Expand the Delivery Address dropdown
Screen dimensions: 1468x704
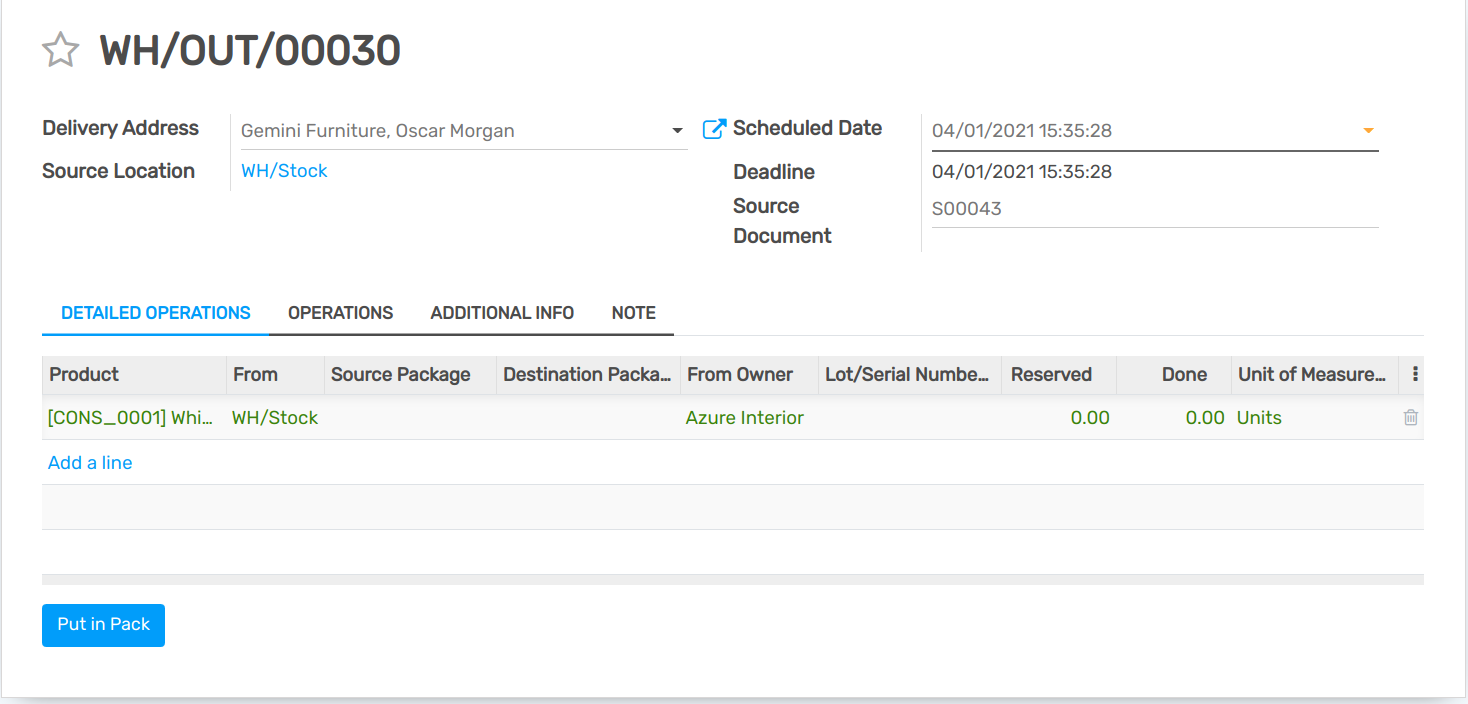(677, 131)
